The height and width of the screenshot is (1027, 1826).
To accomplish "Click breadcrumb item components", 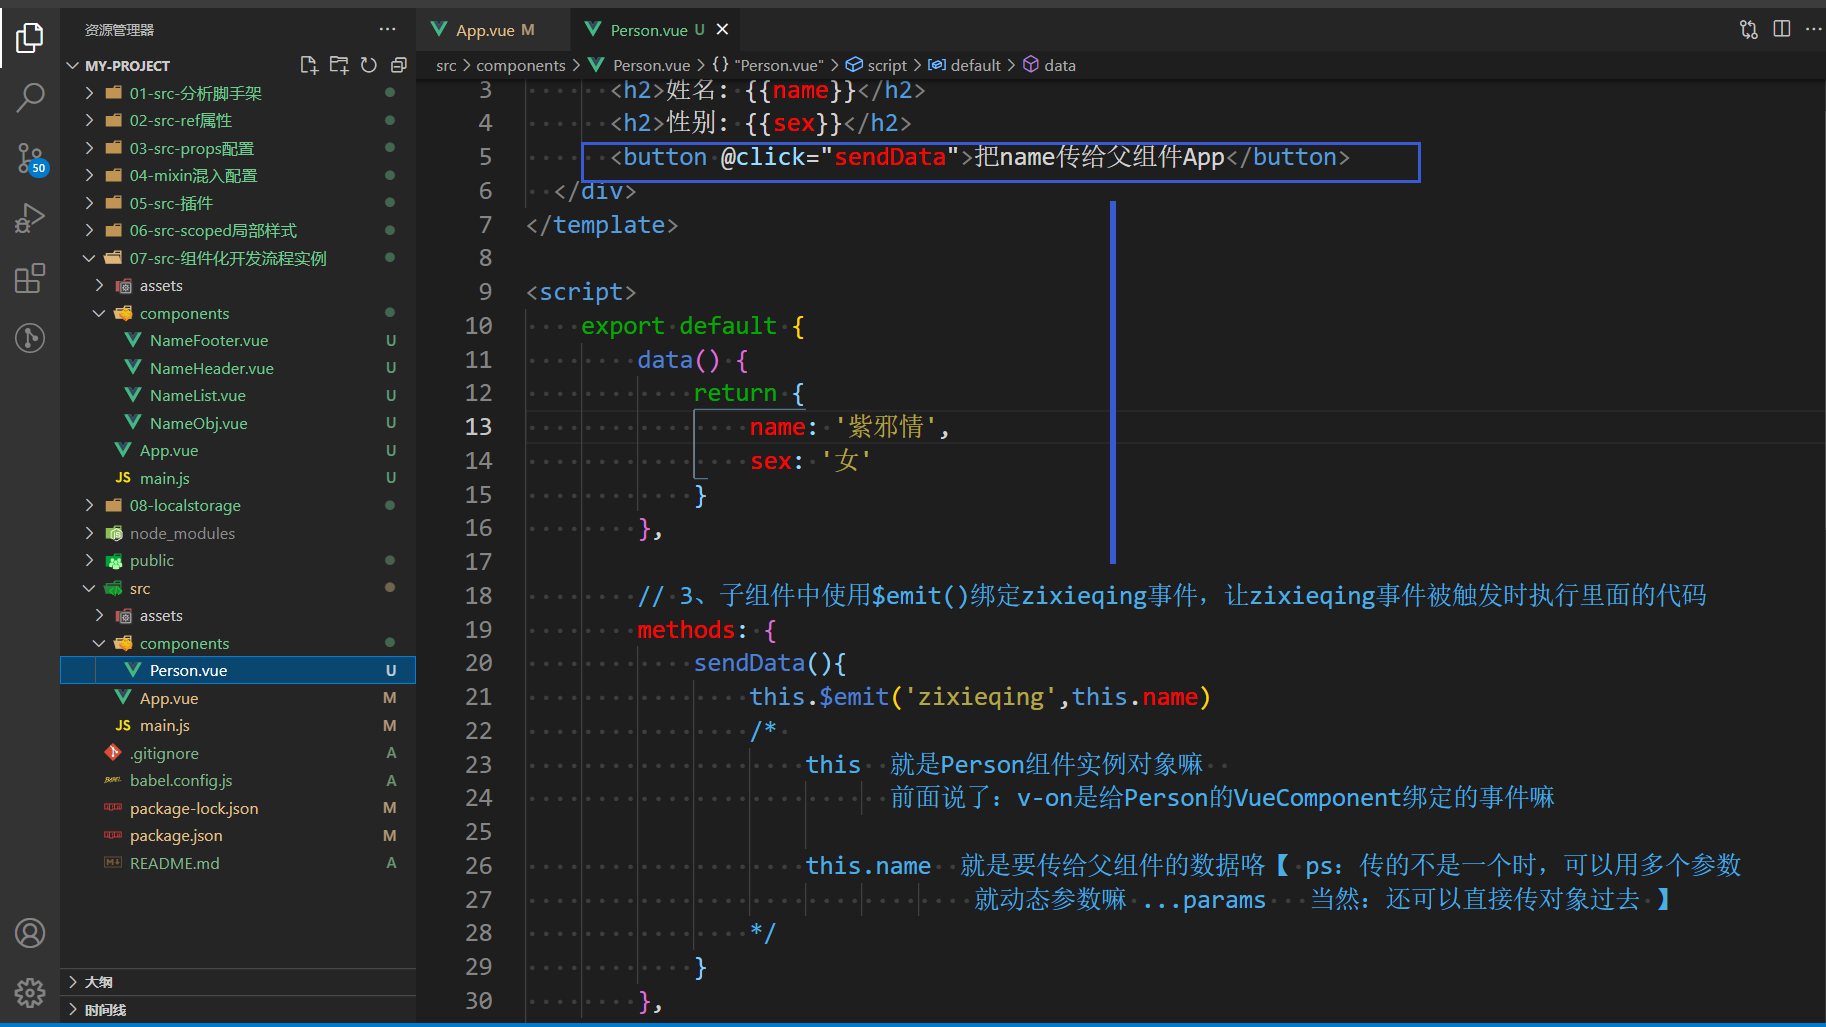I will (521, 65).
